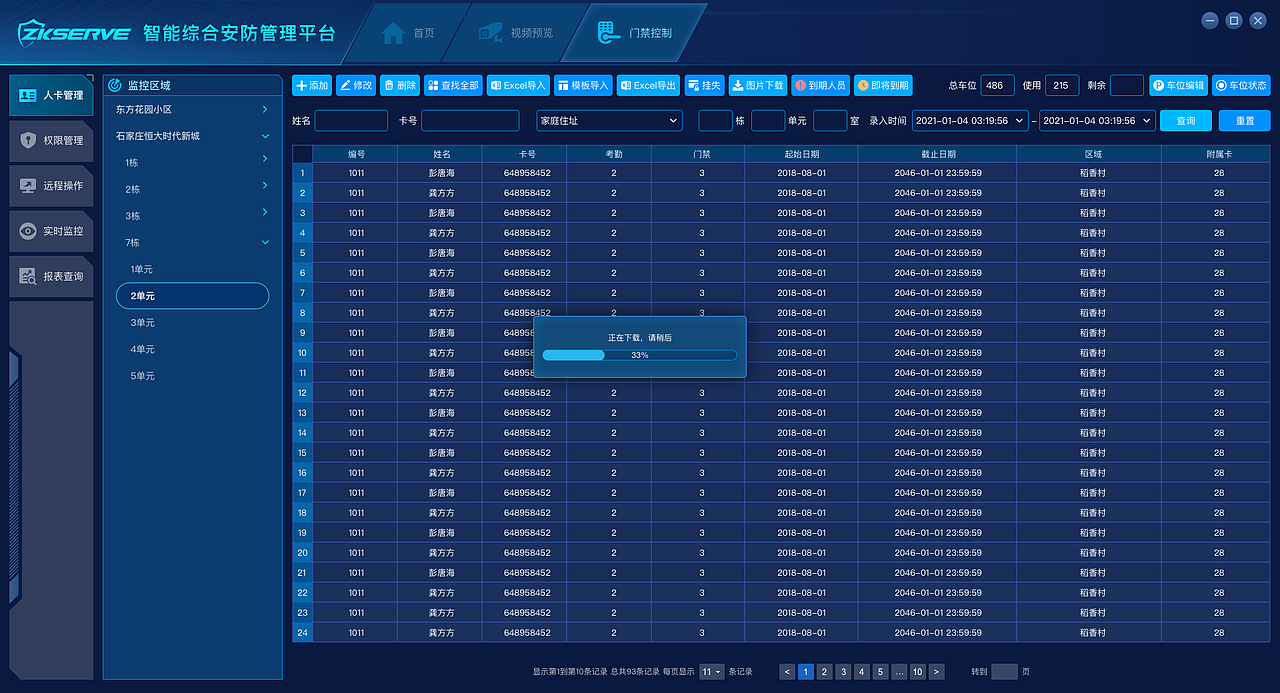The image size is (1280, 693).
Task: Expand the 东方花园小区 tree node
Action: click(265, 109)
